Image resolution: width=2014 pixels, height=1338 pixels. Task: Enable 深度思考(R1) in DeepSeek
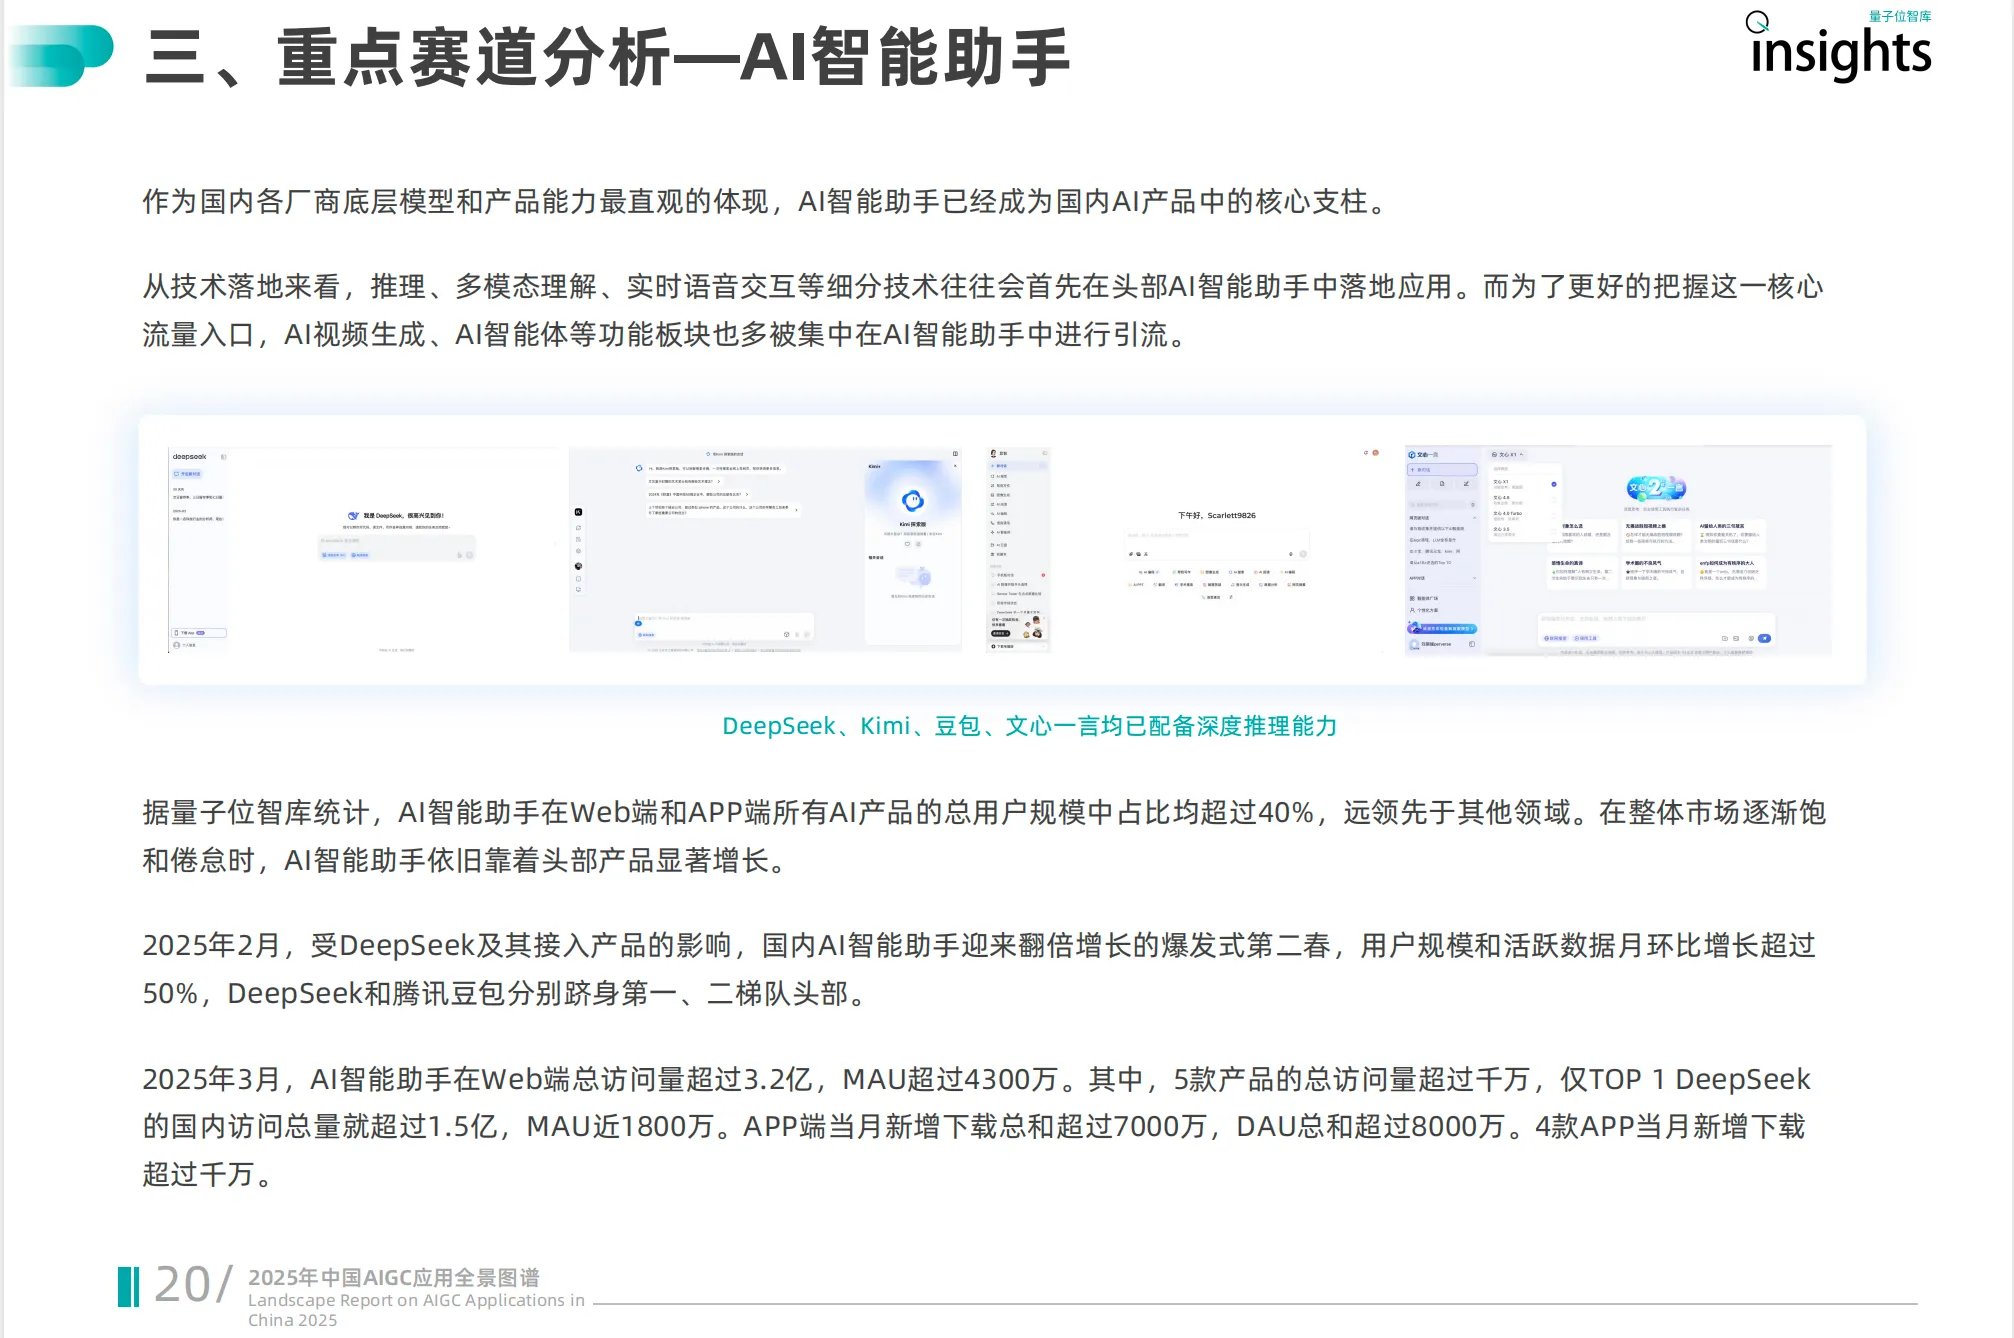pos(334,555)
